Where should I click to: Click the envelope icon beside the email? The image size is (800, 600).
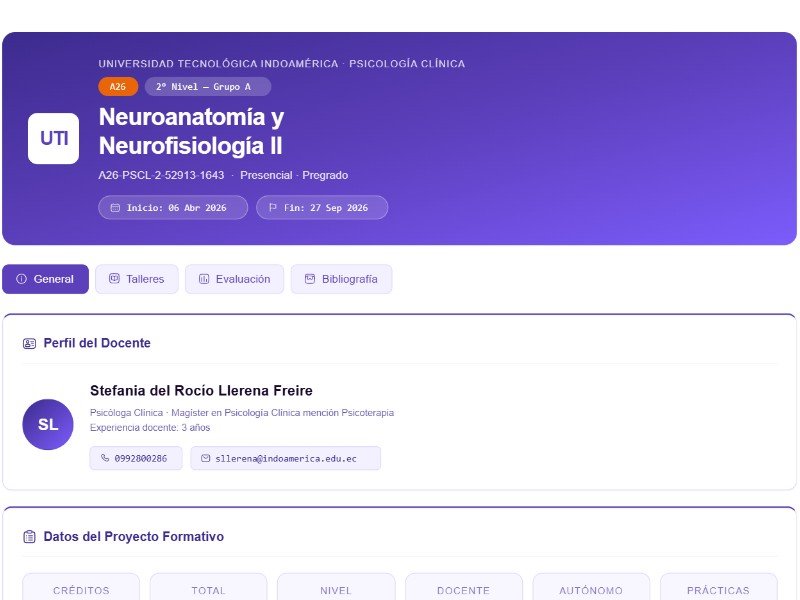[x=206, y=458]
